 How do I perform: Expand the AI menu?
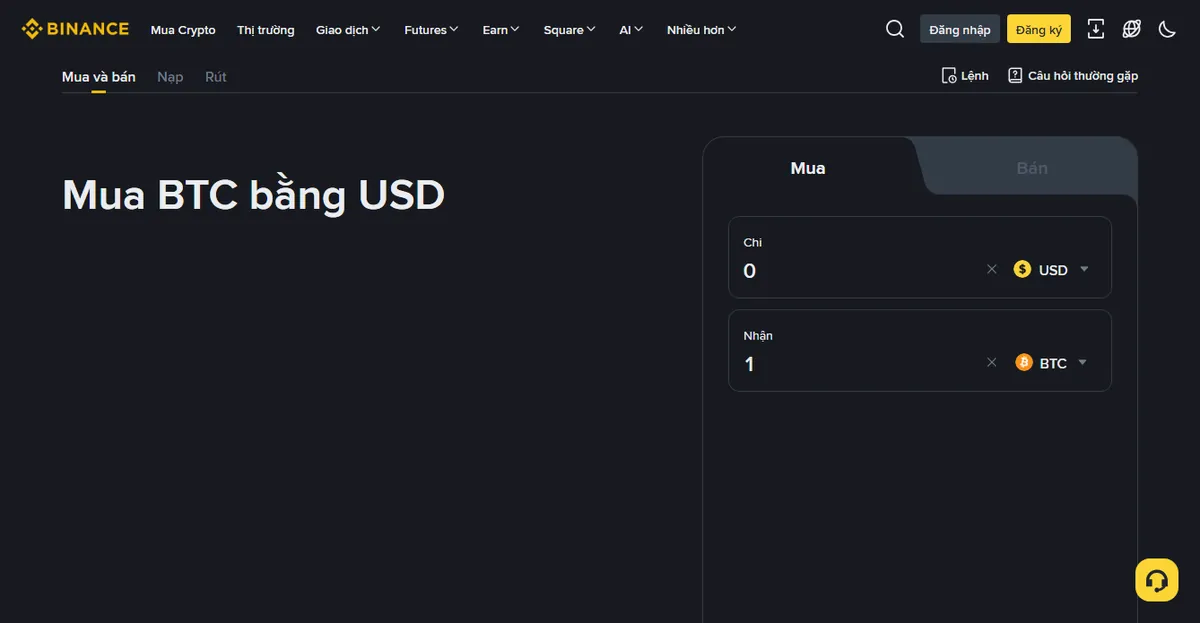631,30
